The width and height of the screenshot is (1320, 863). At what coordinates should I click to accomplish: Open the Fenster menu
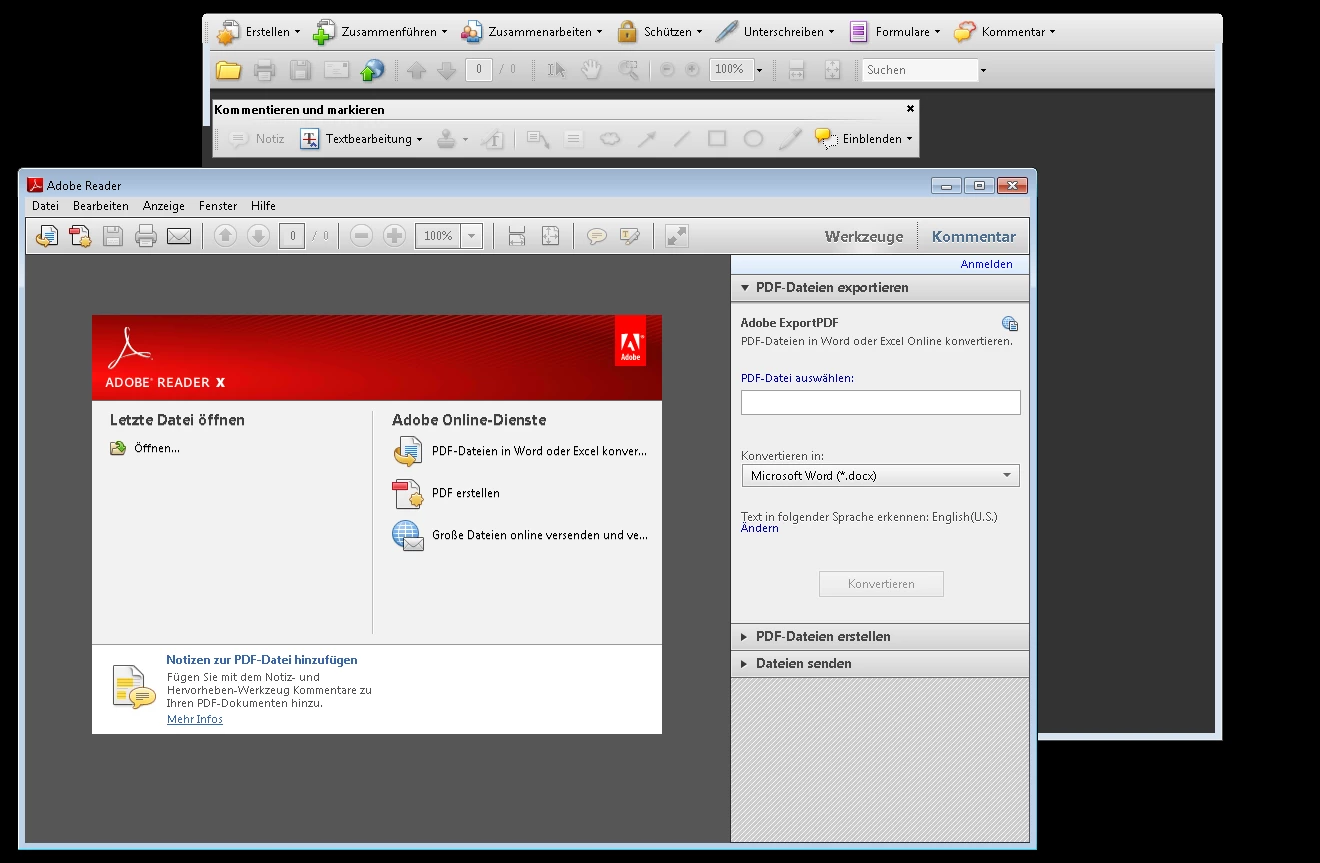coord(218,206)
